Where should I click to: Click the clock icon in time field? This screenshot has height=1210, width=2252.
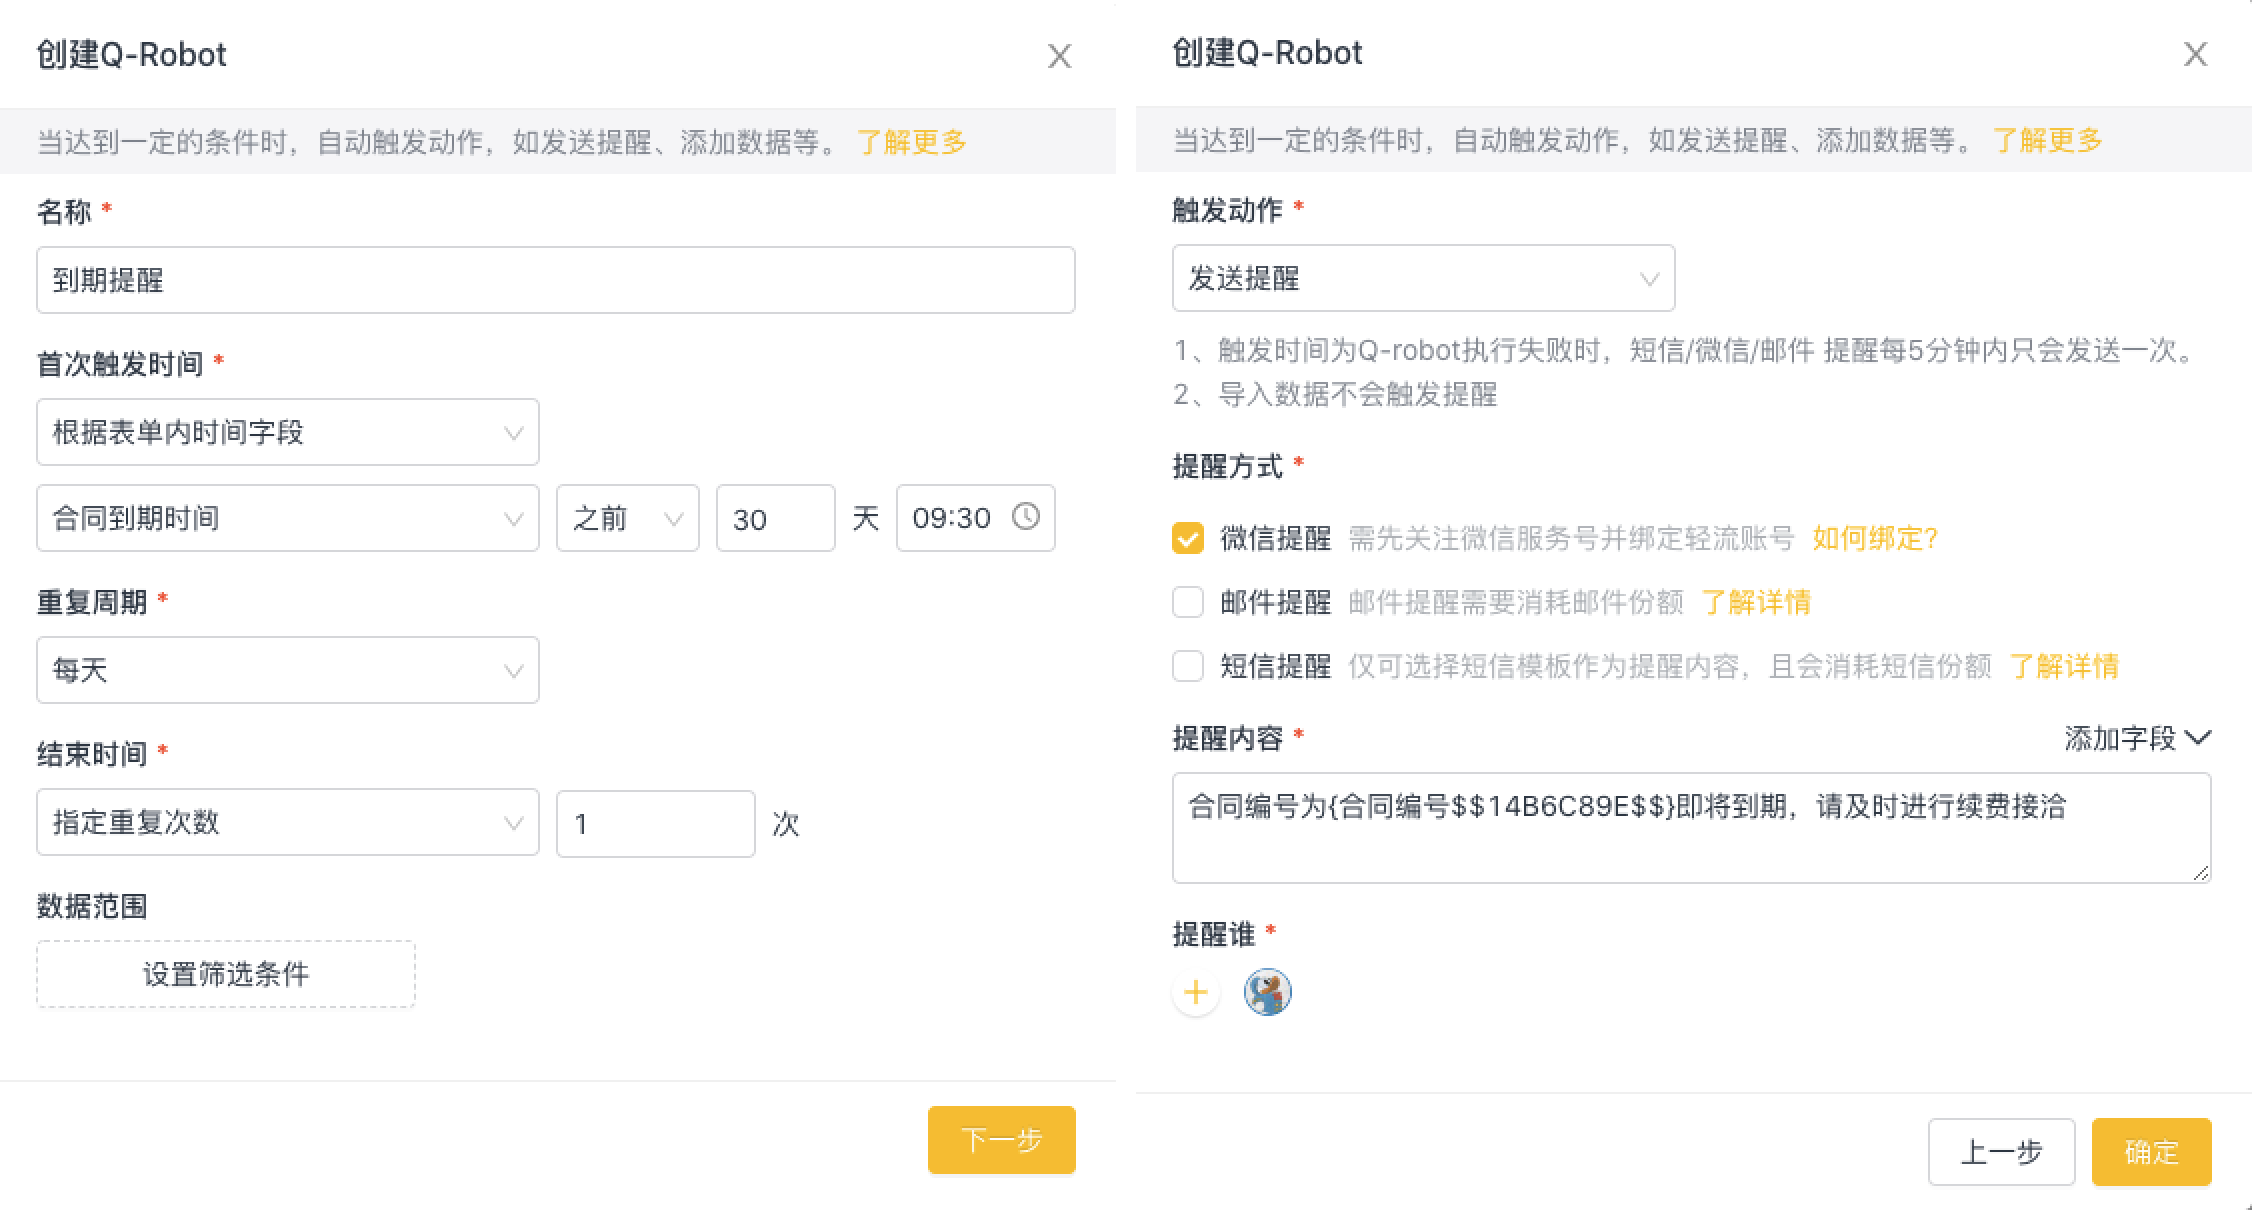click(1026, 517)
